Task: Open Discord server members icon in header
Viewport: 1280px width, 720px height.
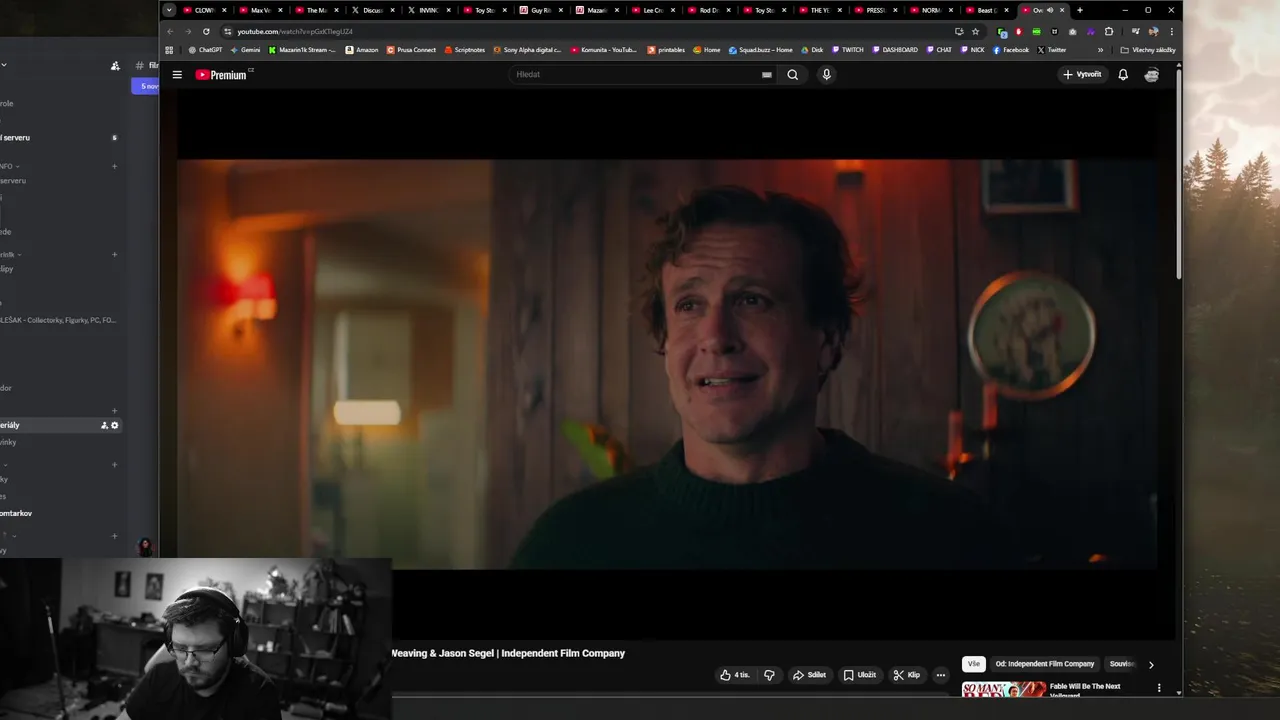Action: pos(115,66)
